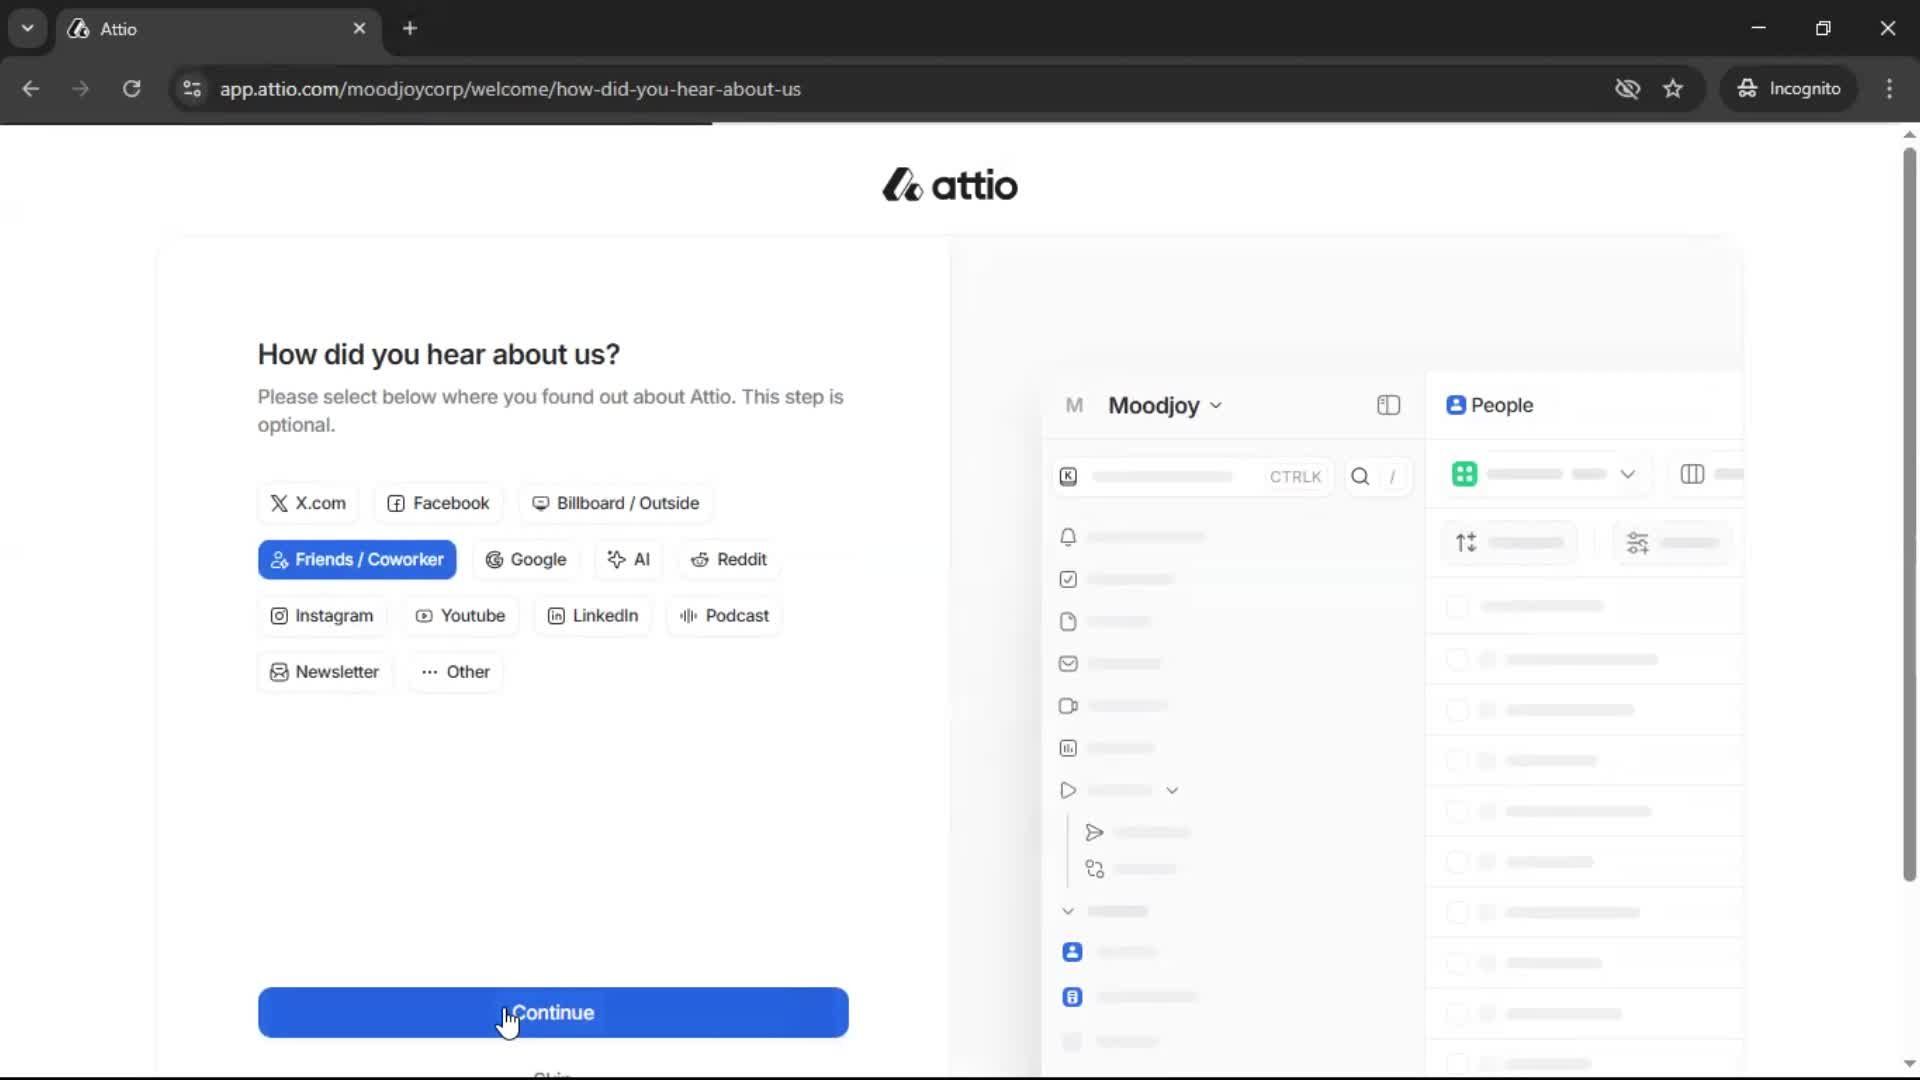The height and width of the screenshot is (1080, 1920).
Task: Collapse the expanded sidebar section chevron
Action: tap(1068, 911)
